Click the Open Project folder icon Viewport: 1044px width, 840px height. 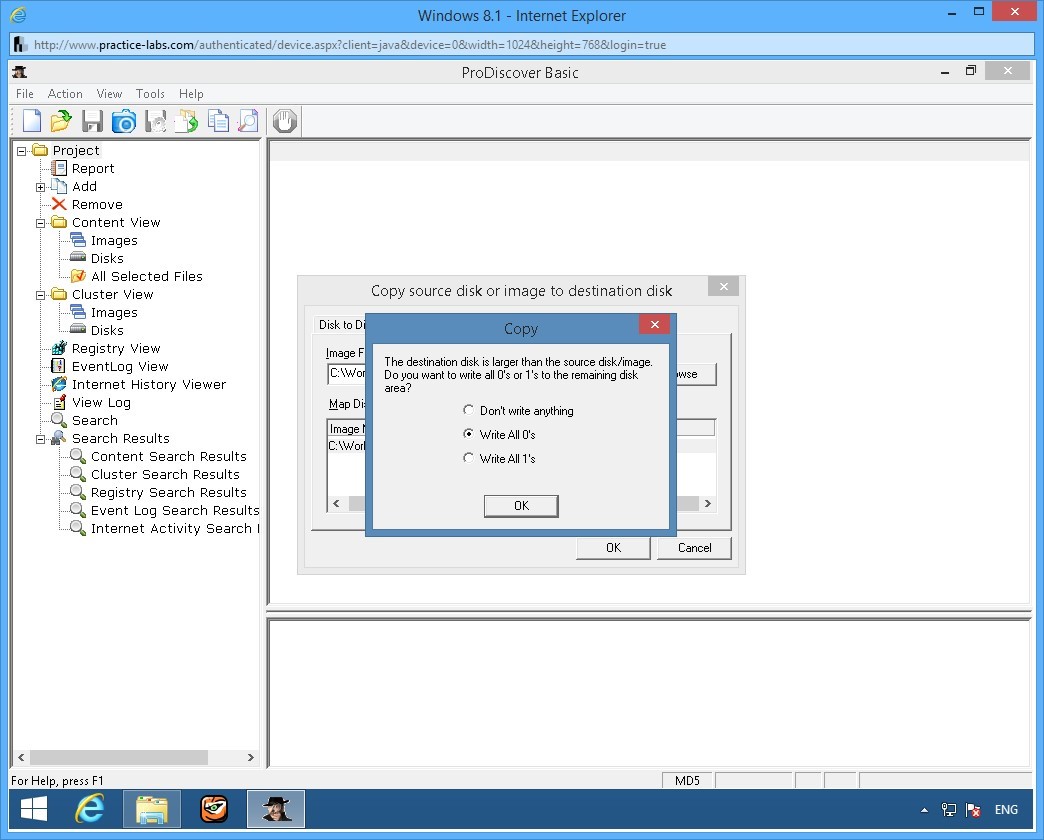(x=61, y=122)
